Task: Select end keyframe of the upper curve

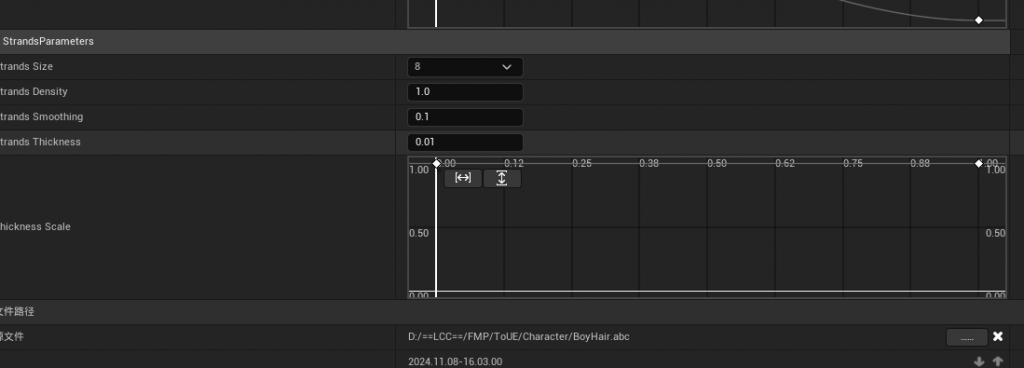Action: pos(978,20)
